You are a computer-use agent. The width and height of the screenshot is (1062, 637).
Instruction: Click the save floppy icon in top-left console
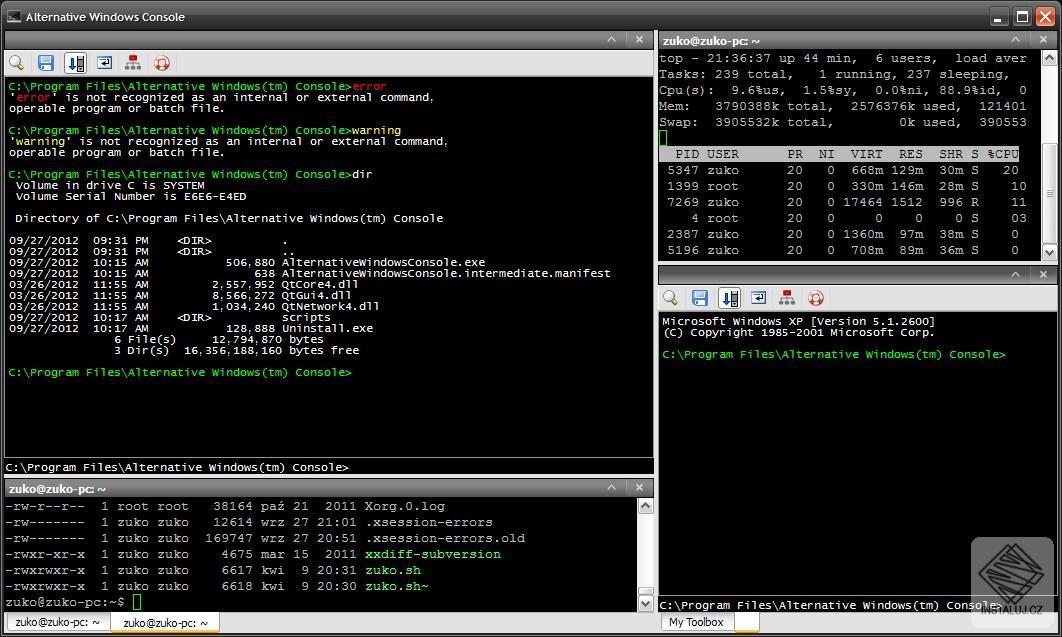coord(46,63)
